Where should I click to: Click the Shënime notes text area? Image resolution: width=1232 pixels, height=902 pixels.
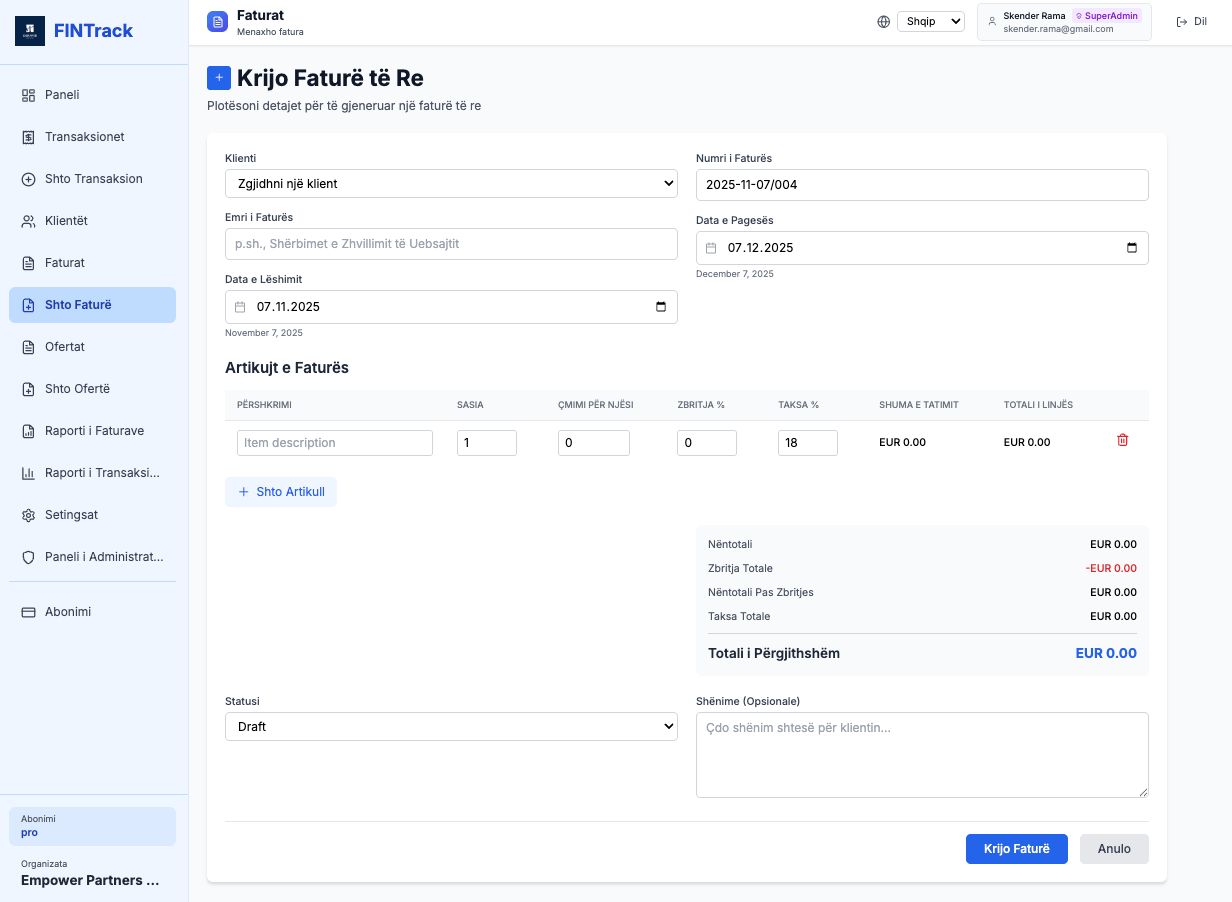click(x=921, y=754)
